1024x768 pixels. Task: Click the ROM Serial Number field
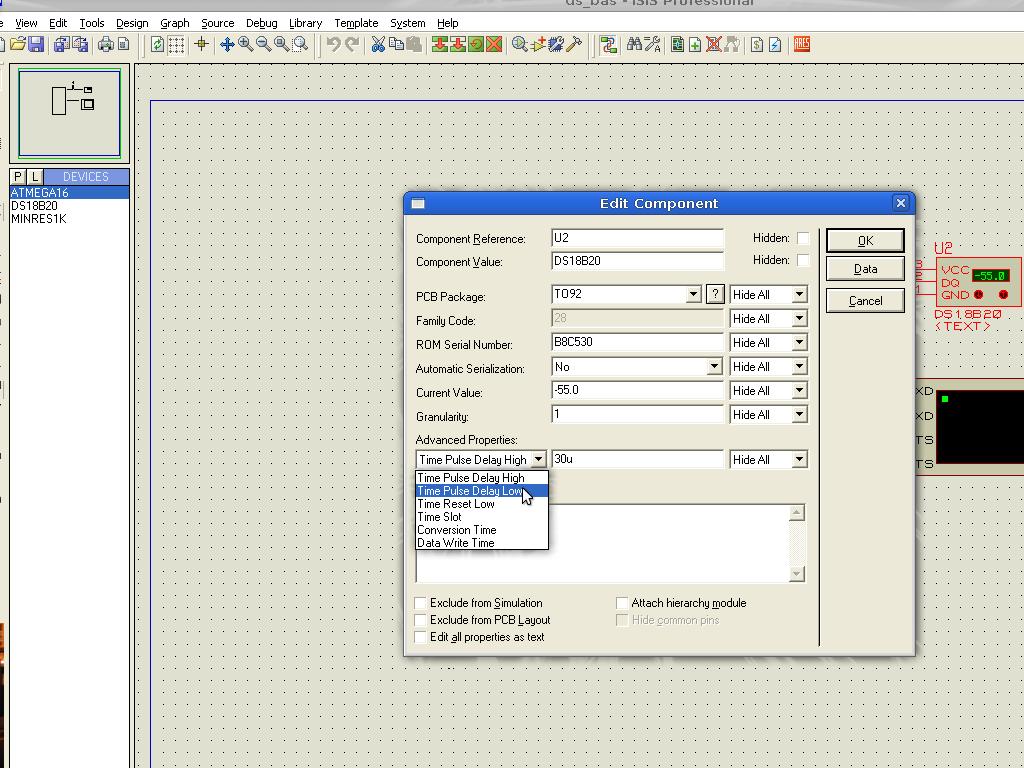(637, 343)
